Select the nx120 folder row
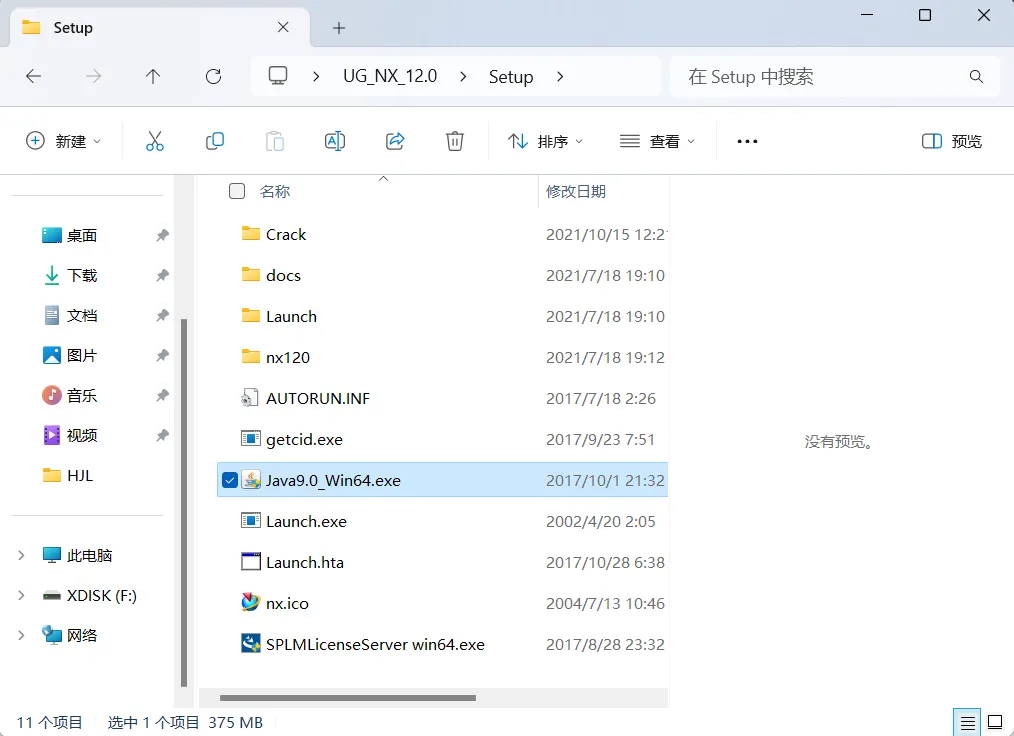 (x=442, y=357)
